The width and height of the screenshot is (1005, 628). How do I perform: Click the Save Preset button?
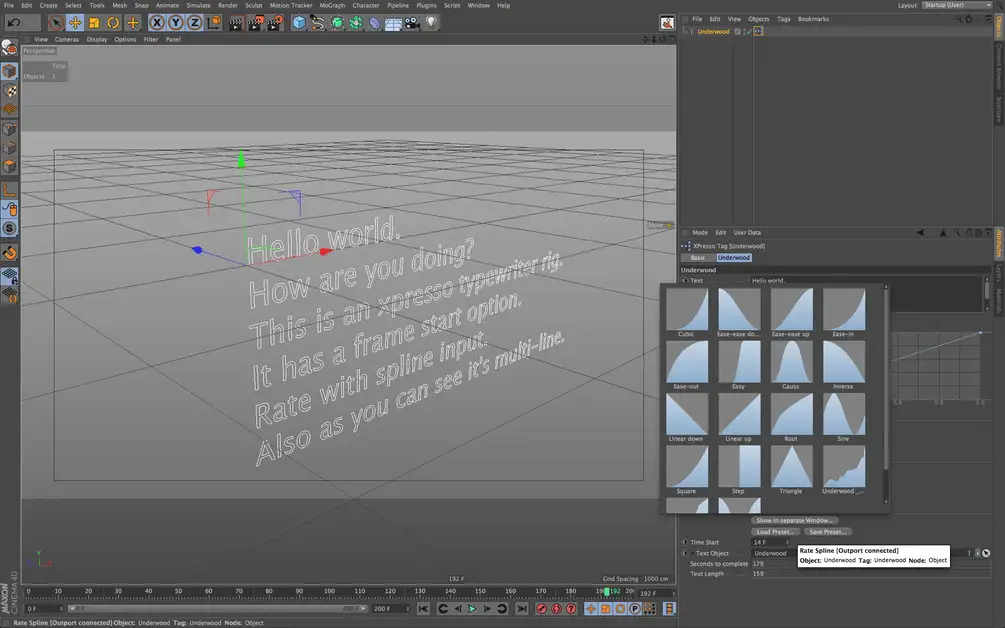(828, 532)
